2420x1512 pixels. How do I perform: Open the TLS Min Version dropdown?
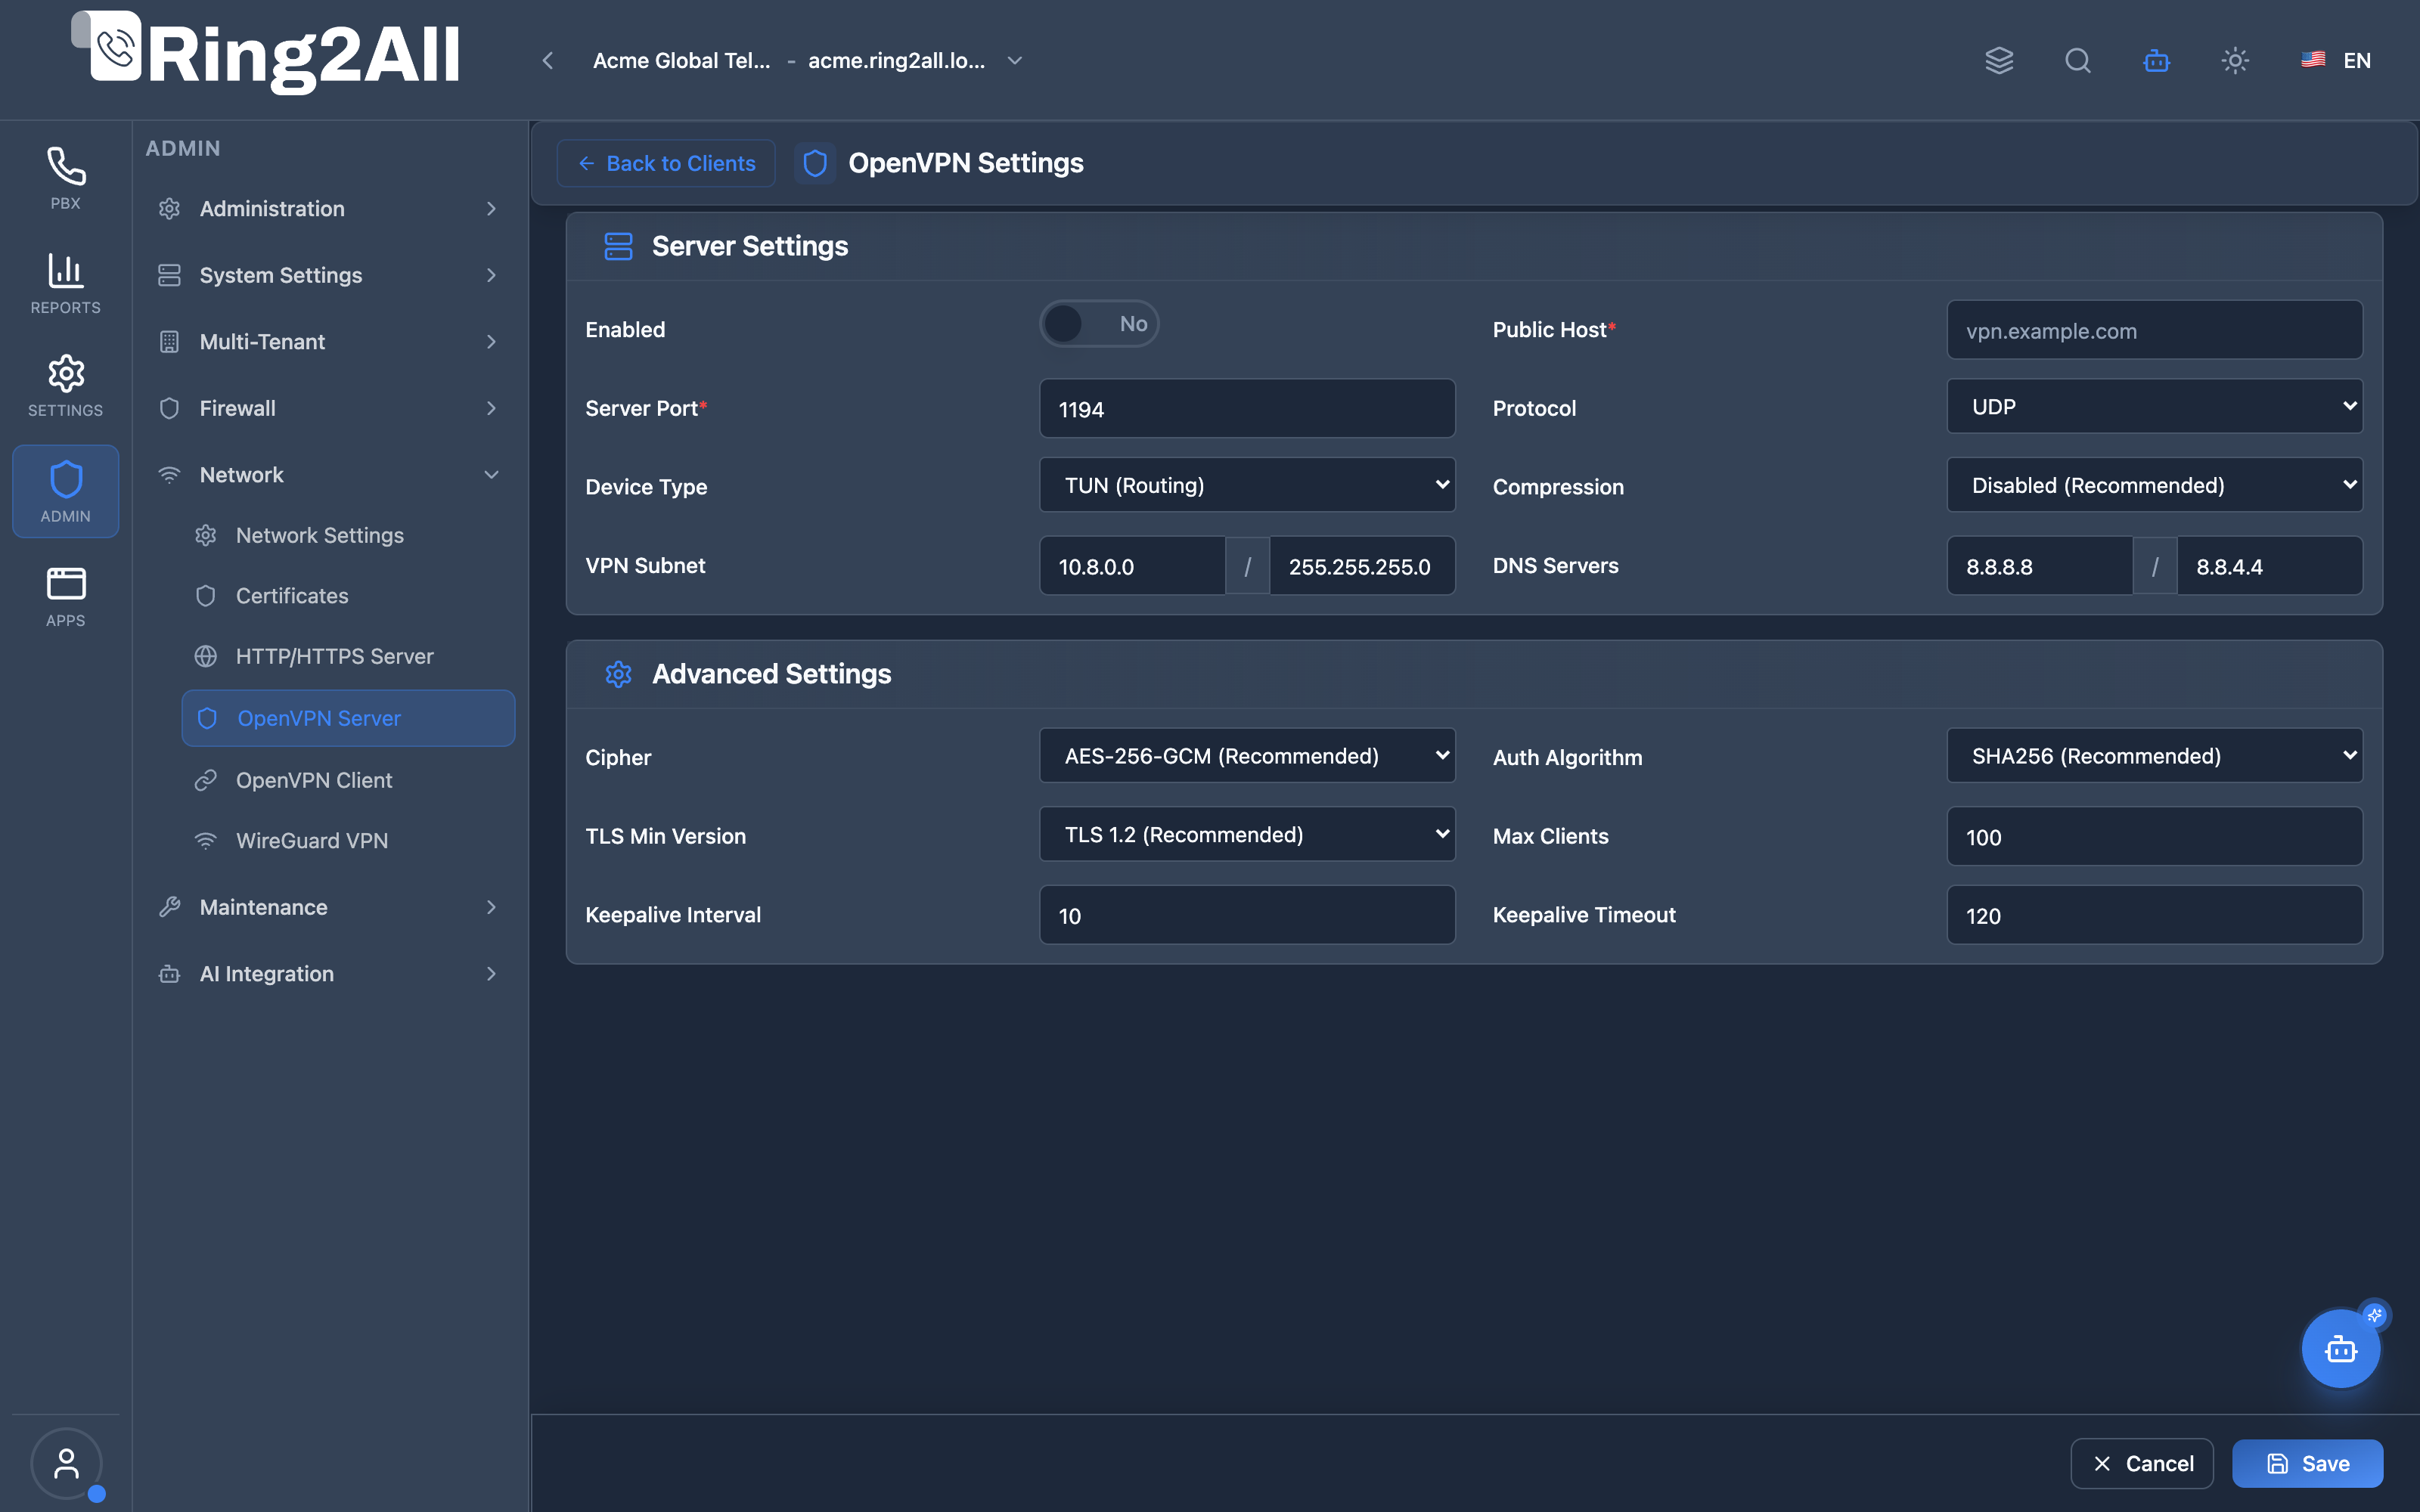[1247, 834]
